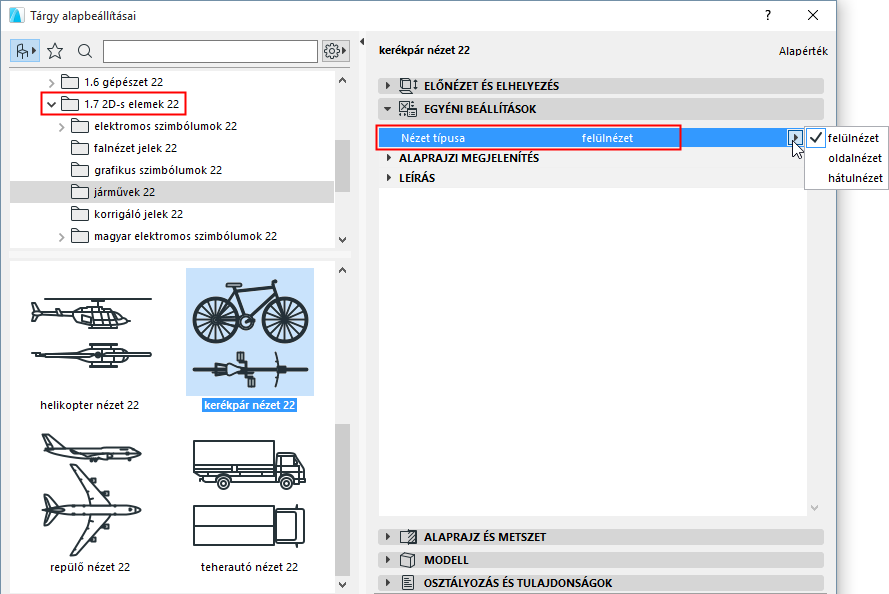Open the library folder view mode button
Screen dimensions: 889x594
pos(25,52)
